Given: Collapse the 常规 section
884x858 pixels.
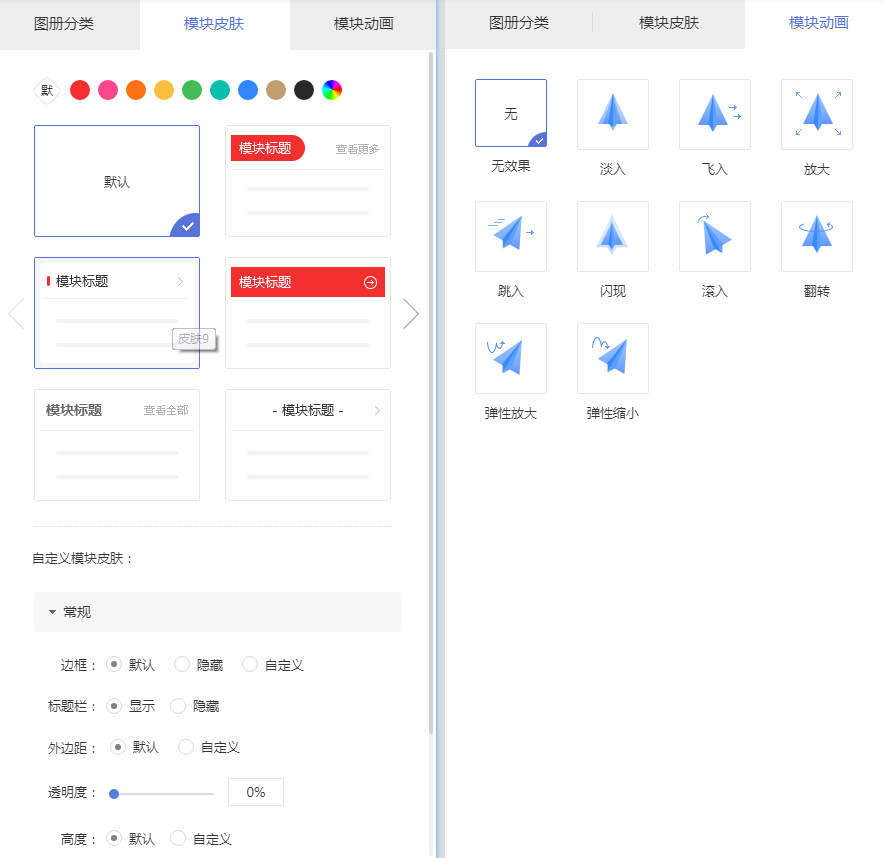Looking at the screenshot, I should [x=218, y=612].
